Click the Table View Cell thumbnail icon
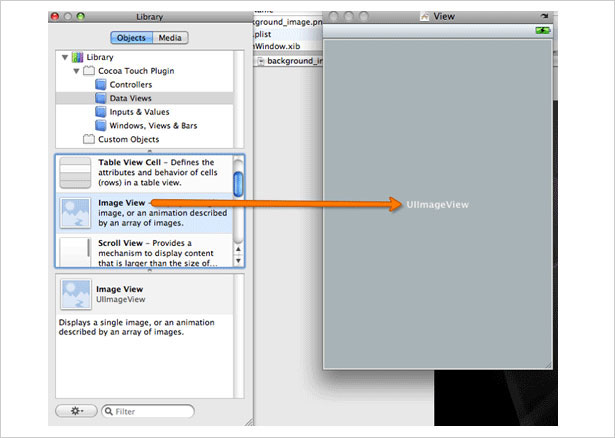This screenshot has width=615, height=438. [75, 173]
